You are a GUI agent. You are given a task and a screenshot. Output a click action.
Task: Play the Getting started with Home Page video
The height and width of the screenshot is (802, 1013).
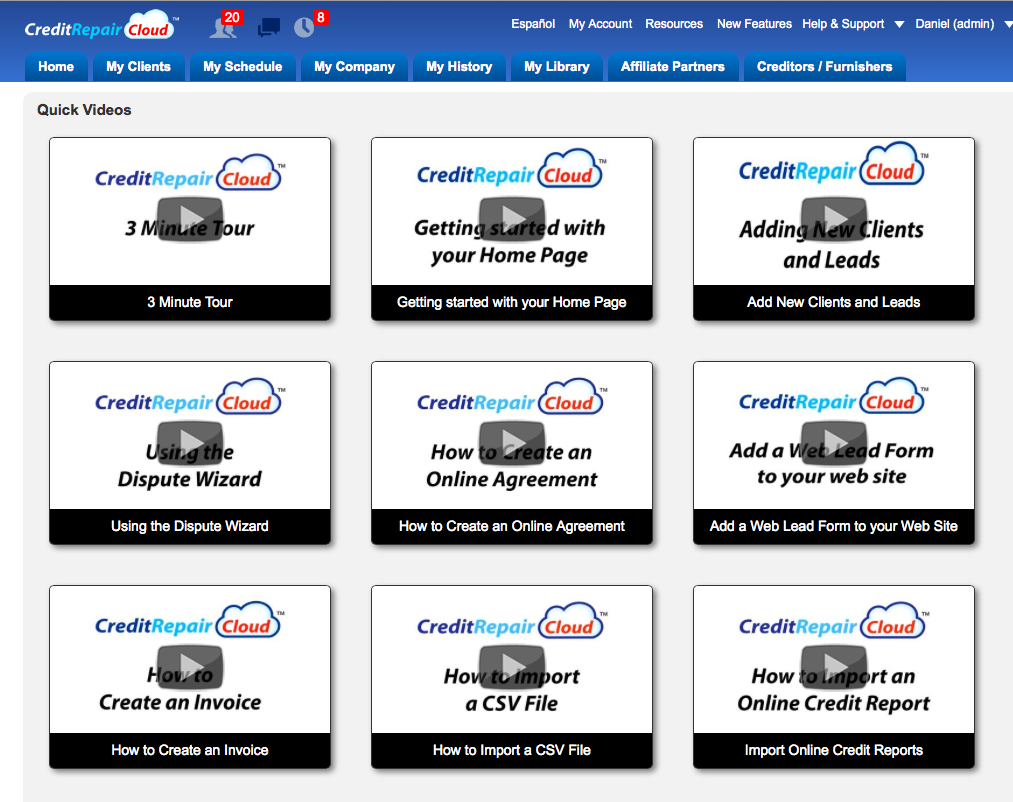(512, 219)
